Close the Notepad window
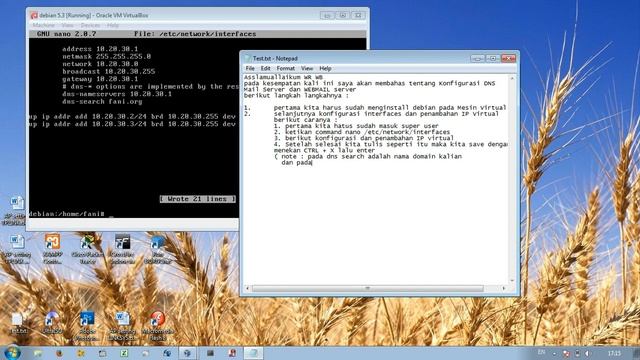Viewport: 640px width, 360px height. coord(508,58)
